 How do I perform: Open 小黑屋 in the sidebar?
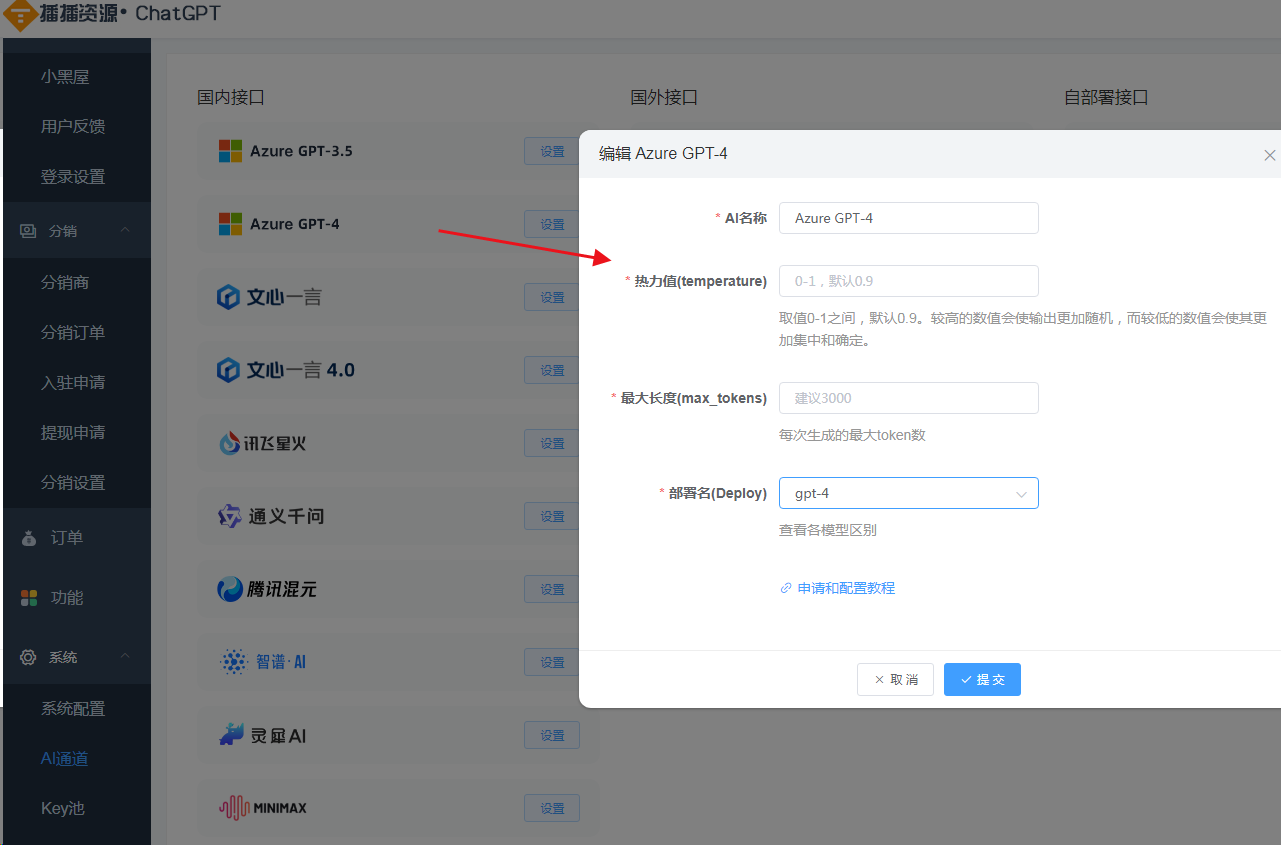pos(65,77)
